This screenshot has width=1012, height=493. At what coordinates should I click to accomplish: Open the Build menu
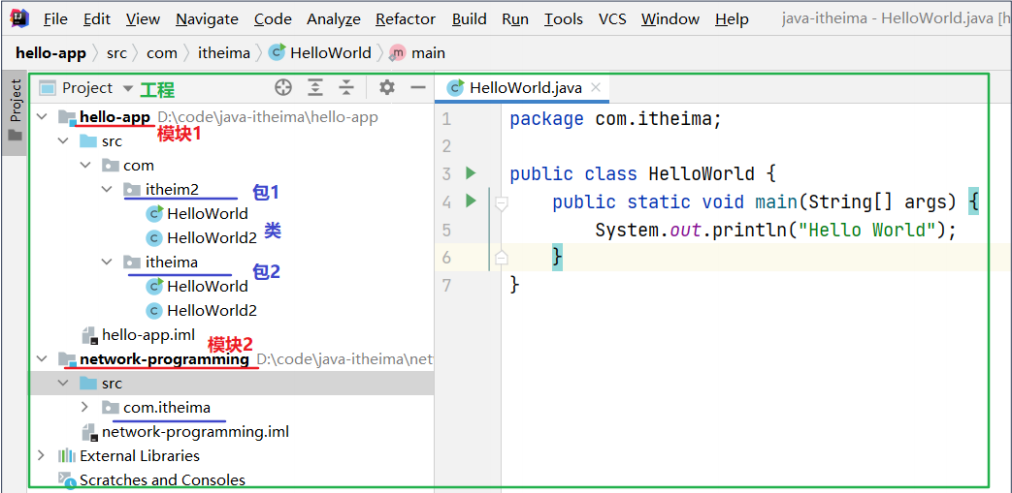click(x=469, y=19)
